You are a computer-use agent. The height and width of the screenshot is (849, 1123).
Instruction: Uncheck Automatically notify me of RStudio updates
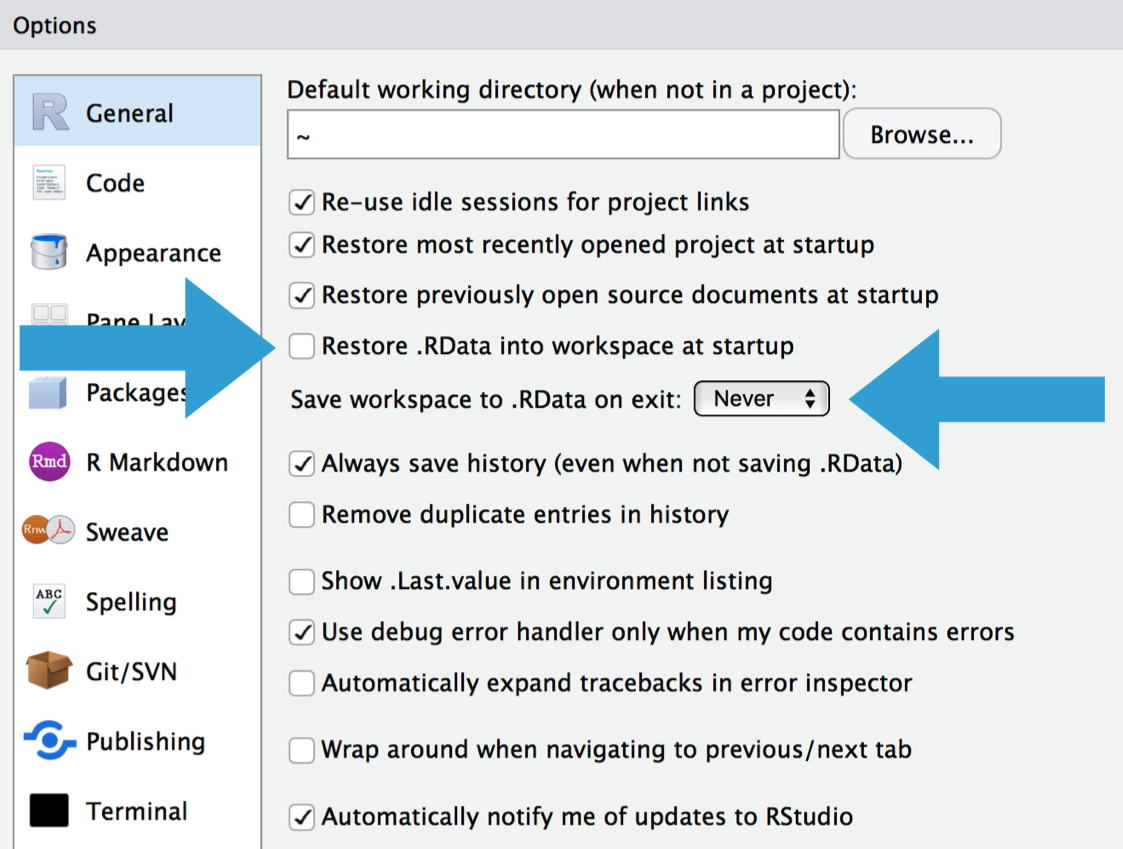[302, 817]
